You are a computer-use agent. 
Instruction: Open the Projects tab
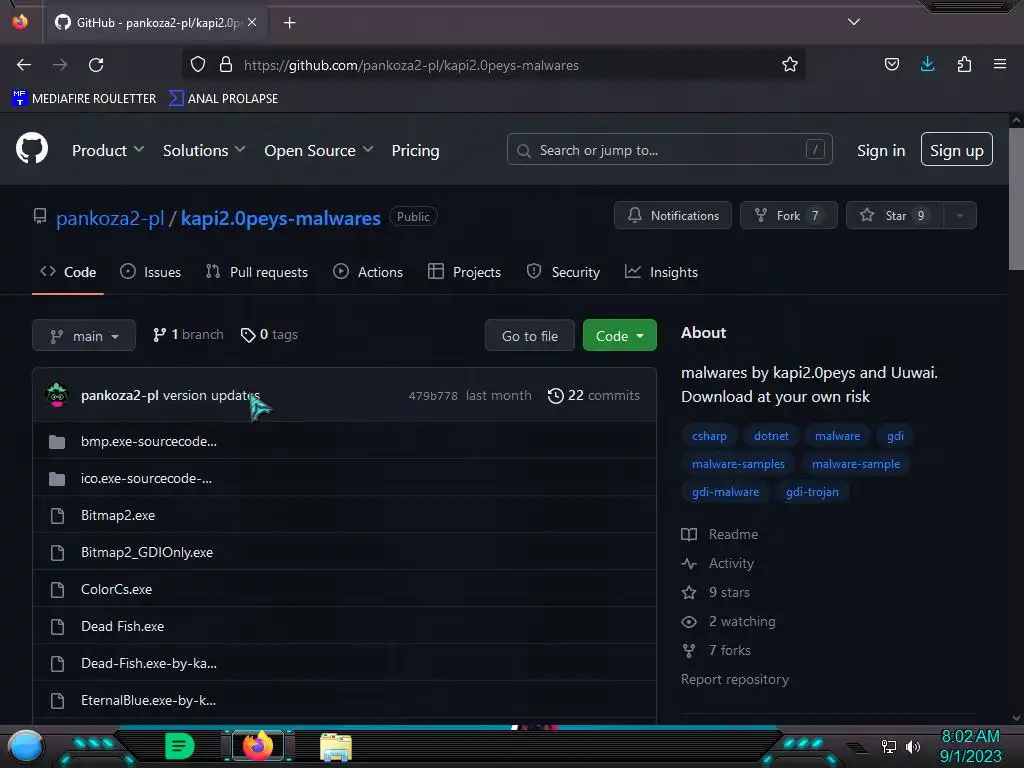coord(464,272)
